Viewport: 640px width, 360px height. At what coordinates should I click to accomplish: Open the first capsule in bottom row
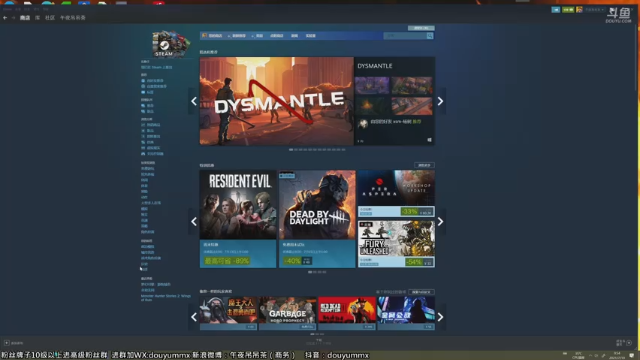[x=229, y=313]
